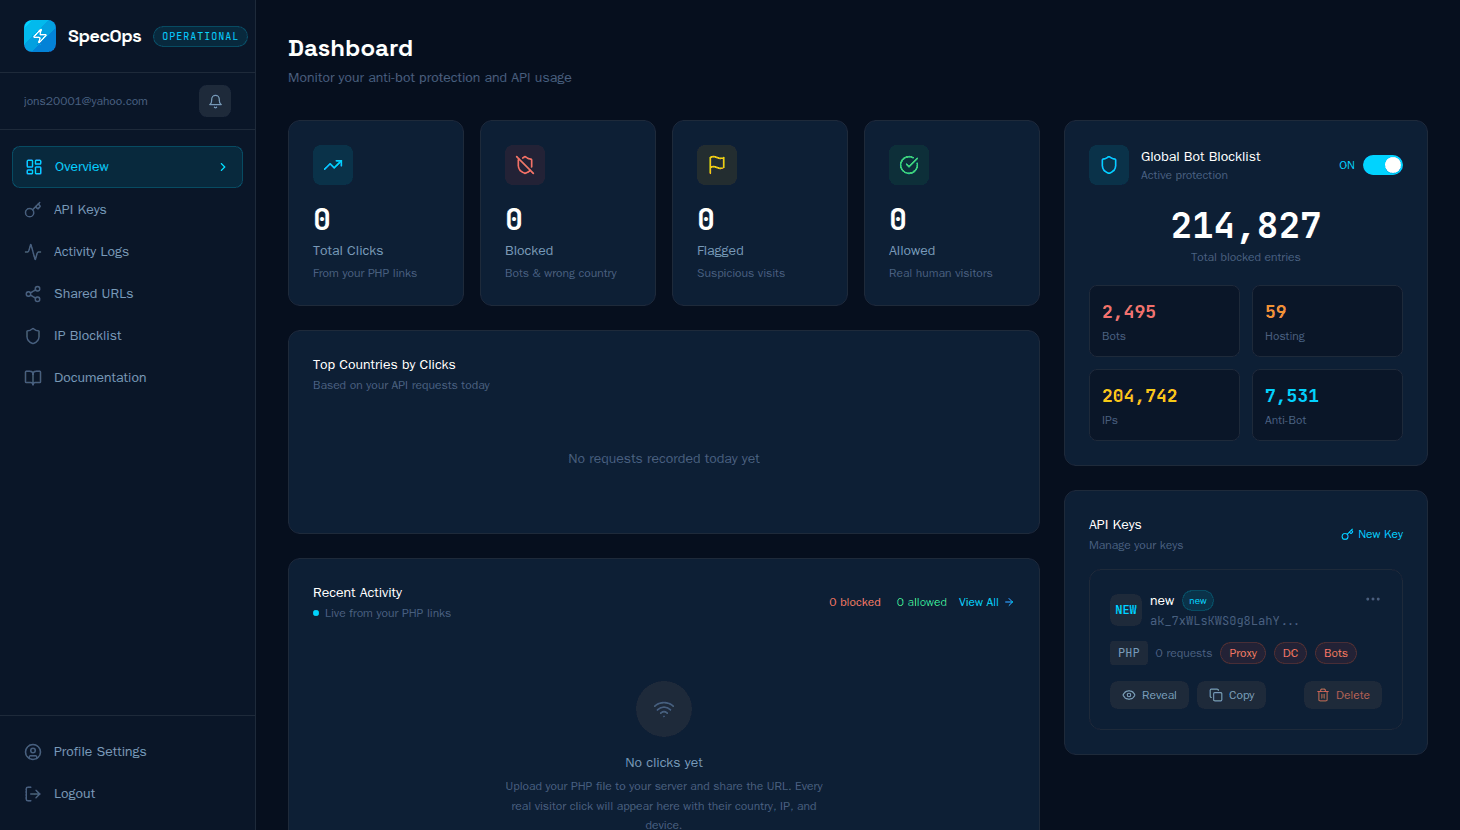
Task: Open the API key options ellipsis menu
Action: [1372, 598]
